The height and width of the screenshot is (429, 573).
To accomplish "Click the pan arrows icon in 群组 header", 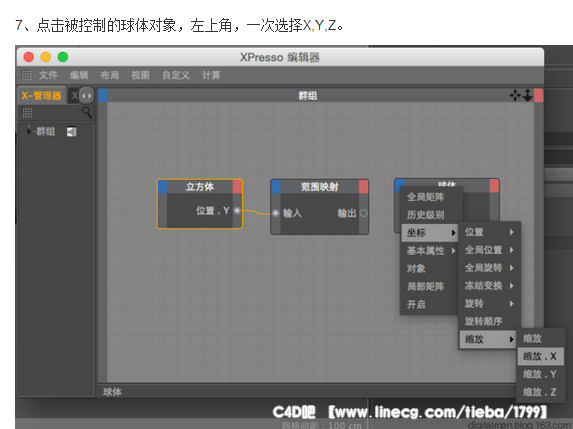I will click(x=515, y=95).
